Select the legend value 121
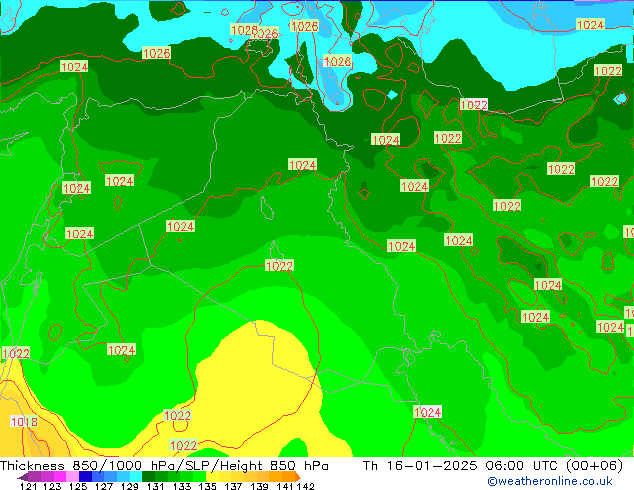The height and width of the screenshot is (490, 634). point(29,486)
